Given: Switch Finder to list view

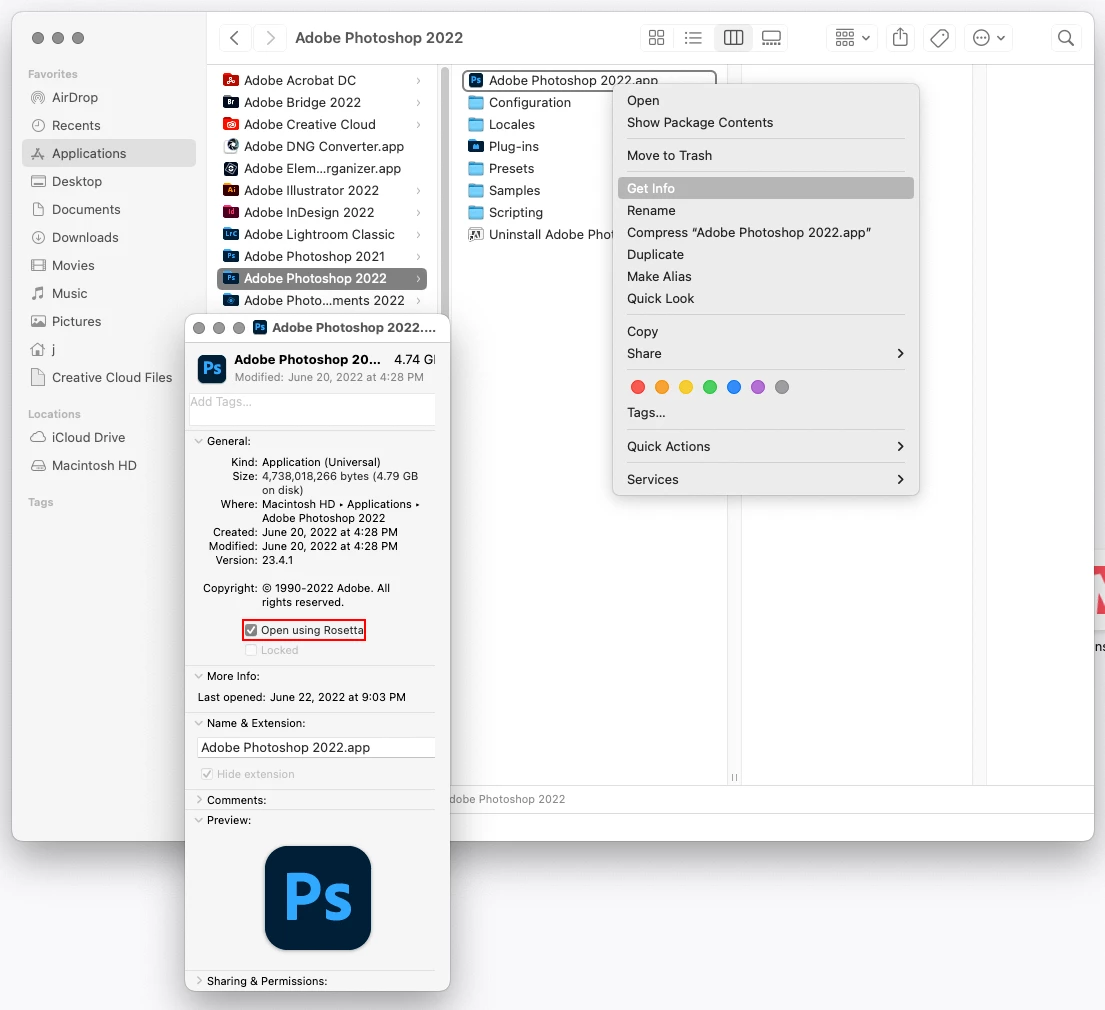Looking at the screenshot, I should coord(693,37).
